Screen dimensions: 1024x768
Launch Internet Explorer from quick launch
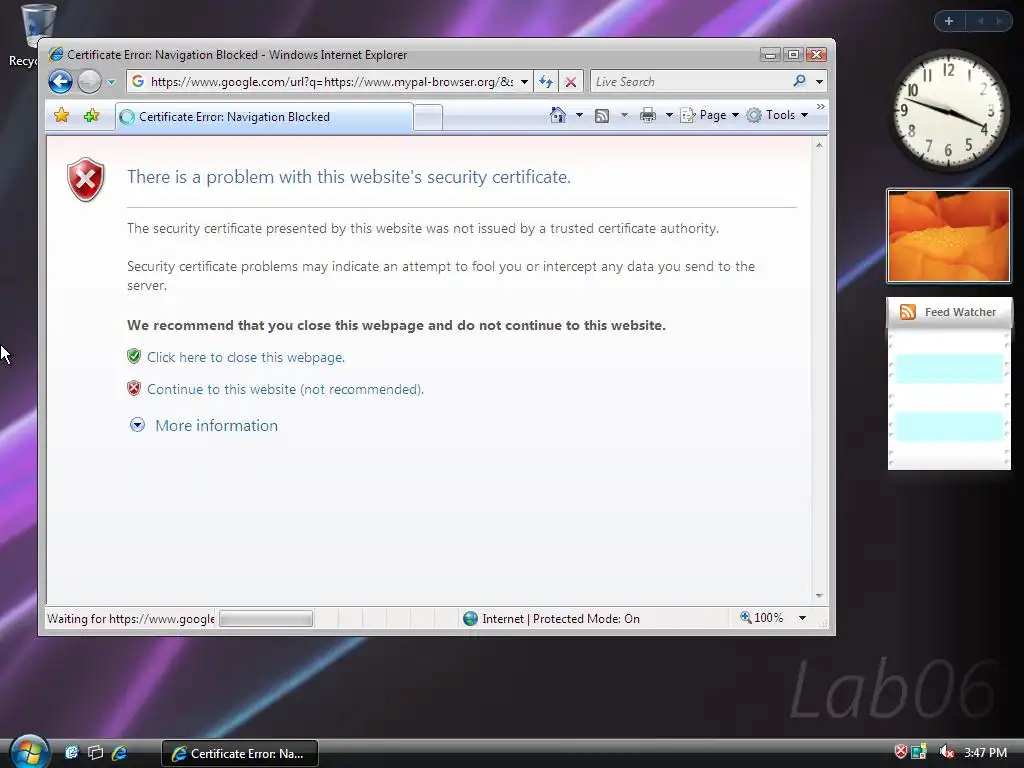(120, 753)
